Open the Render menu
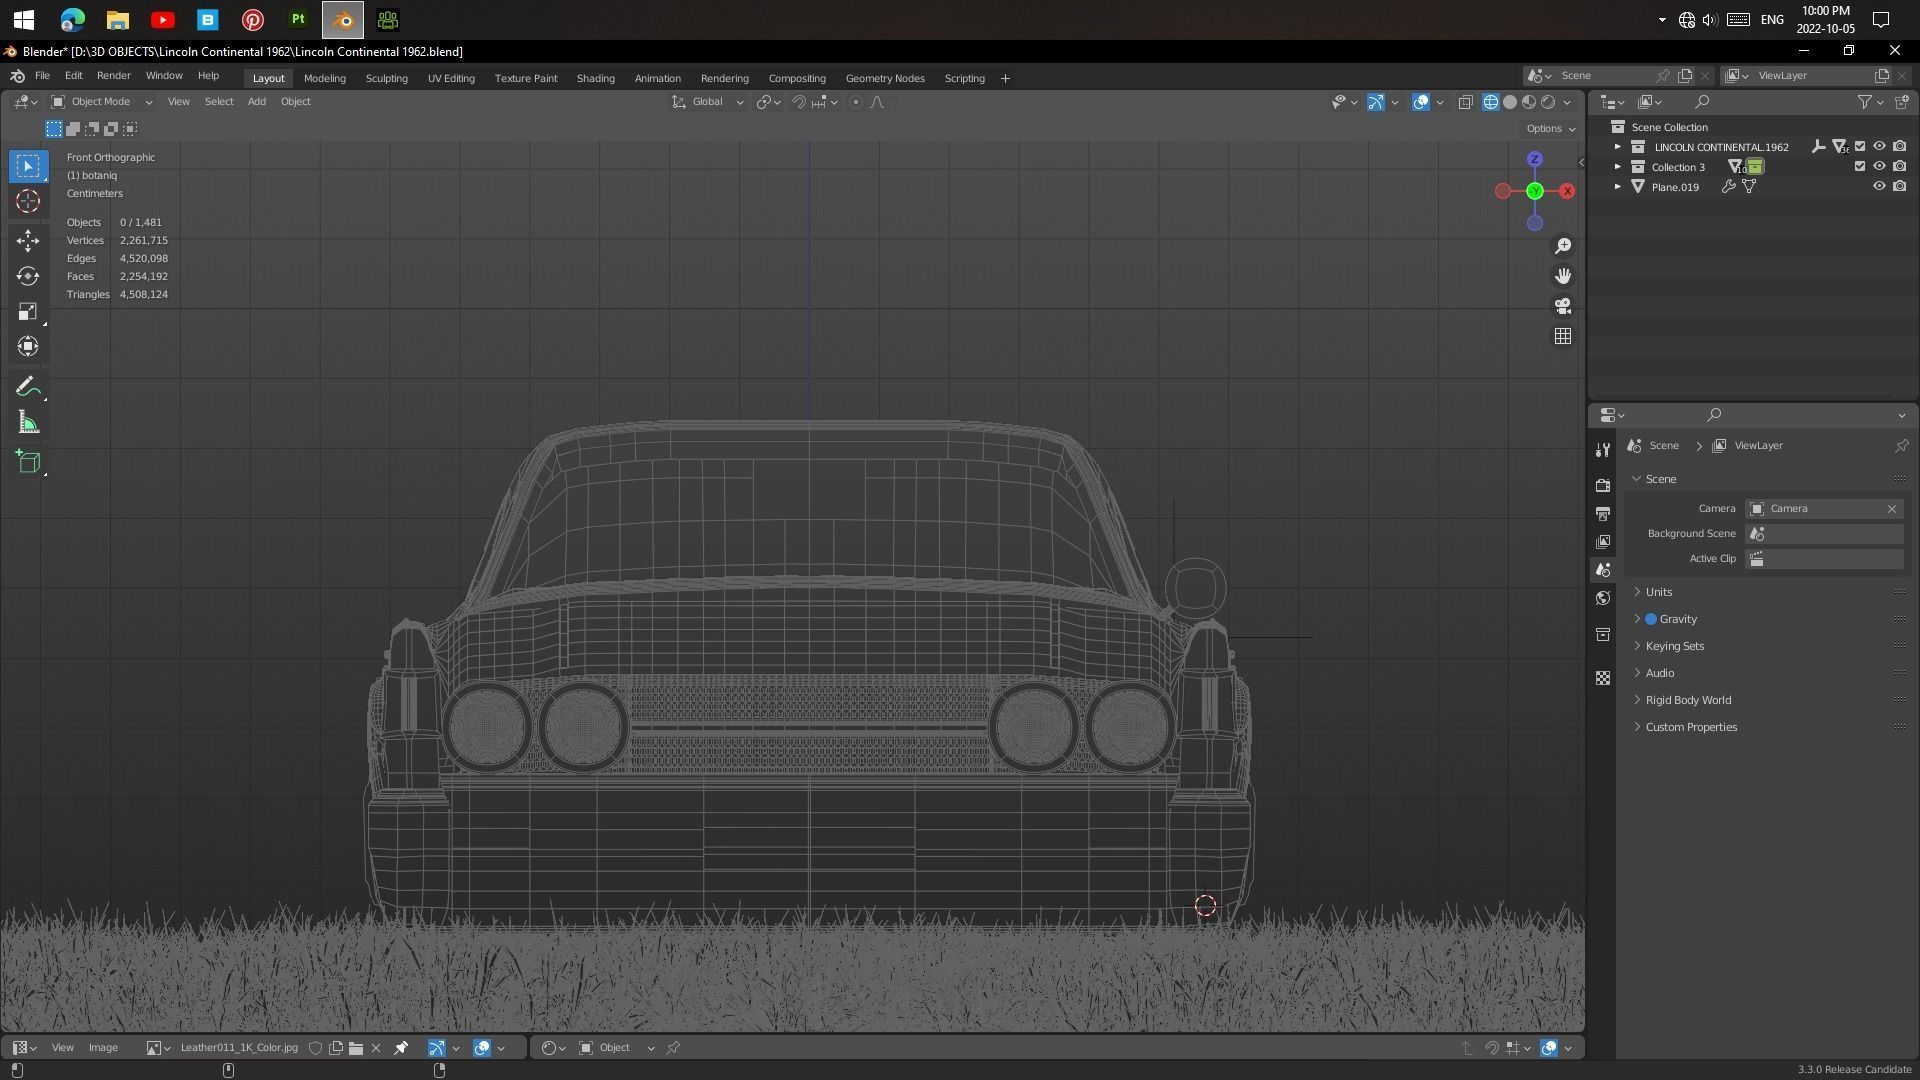1920x1080 pixels. pos(113,76)
